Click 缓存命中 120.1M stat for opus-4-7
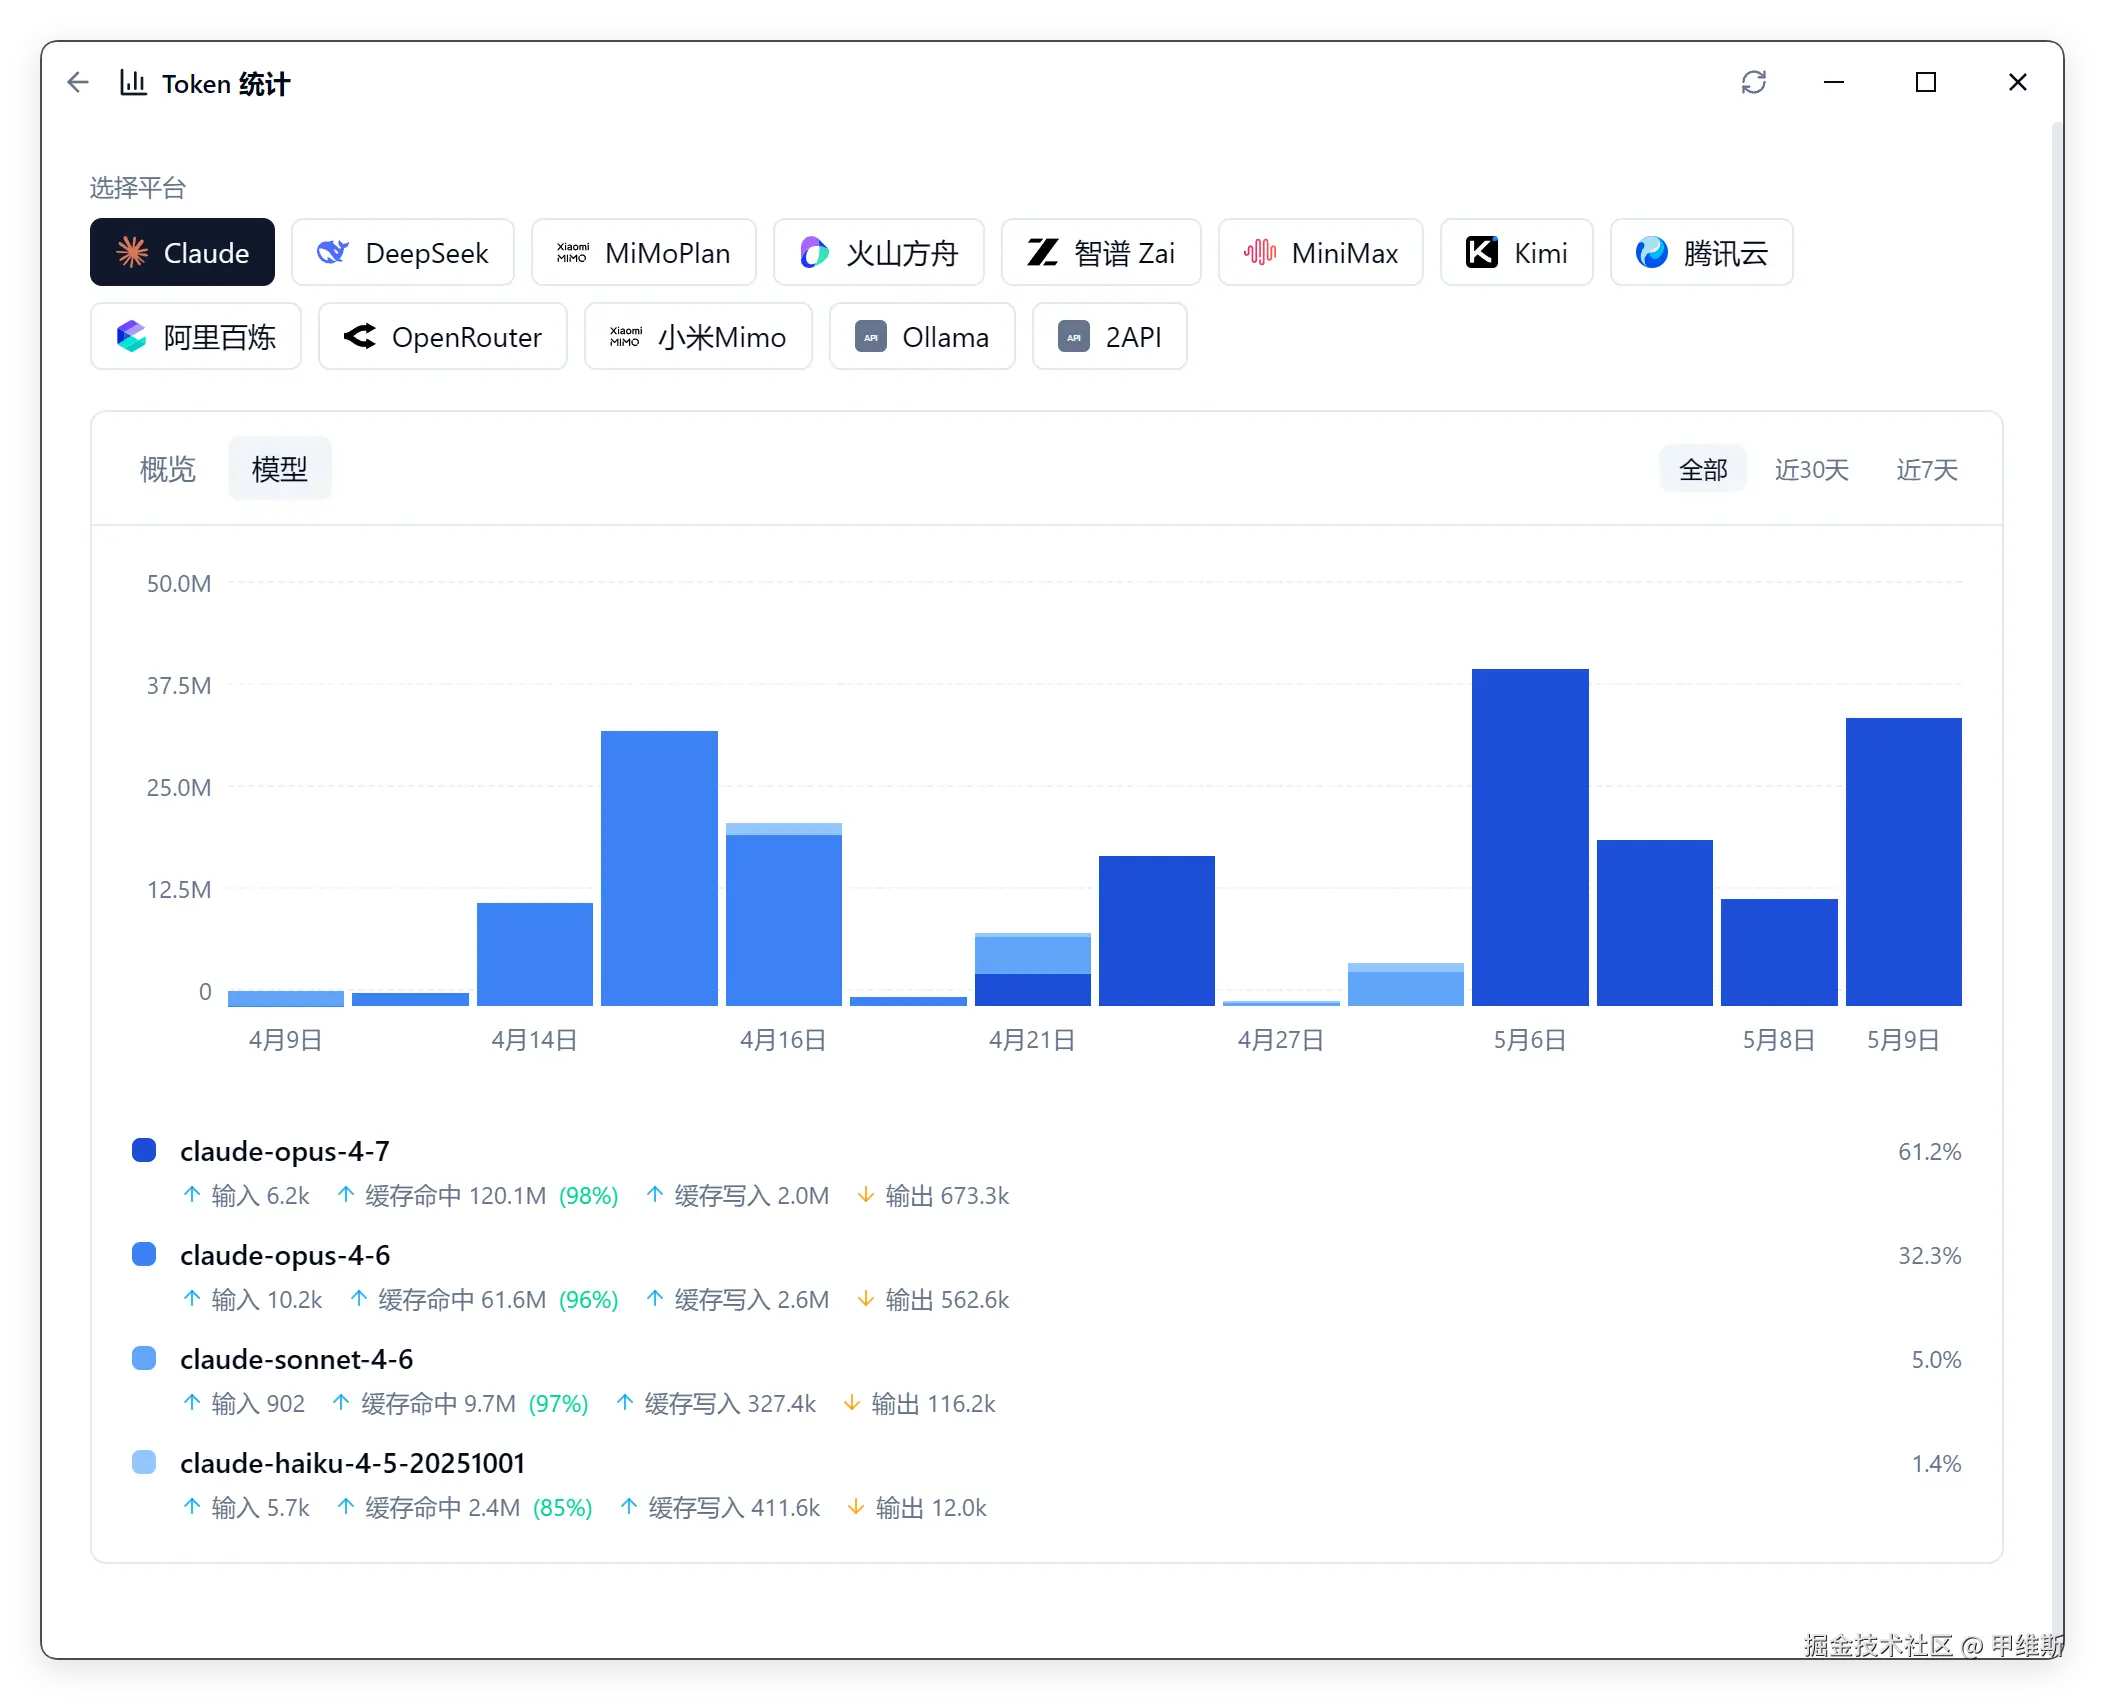 [x=477, y=1195]
